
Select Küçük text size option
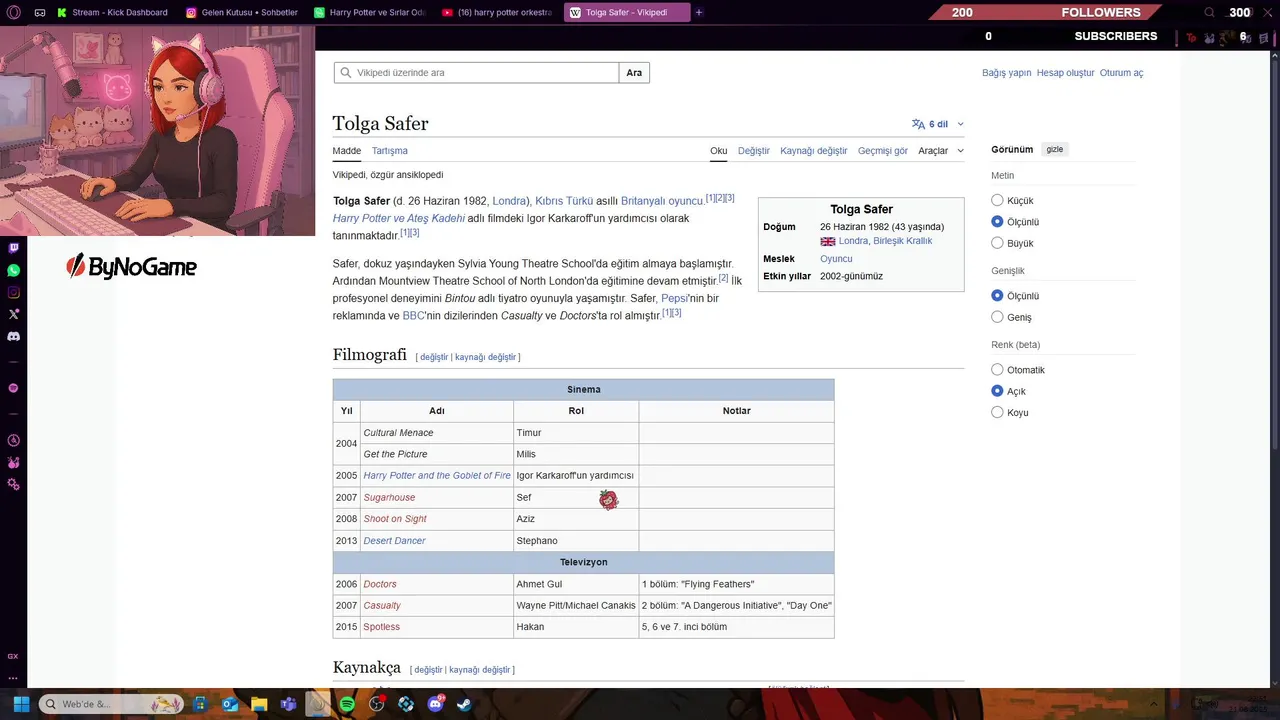pyautogui.click(x=997, y=200)
